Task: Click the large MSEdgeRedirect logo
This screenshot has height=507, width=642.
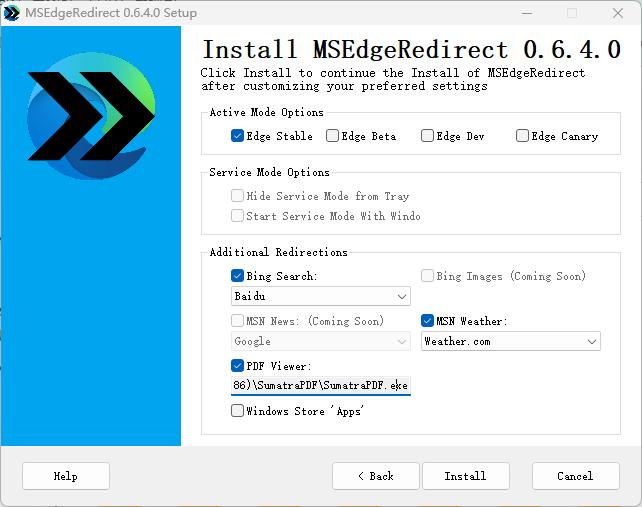Action: pyautogui.click(x=91, y=116)
